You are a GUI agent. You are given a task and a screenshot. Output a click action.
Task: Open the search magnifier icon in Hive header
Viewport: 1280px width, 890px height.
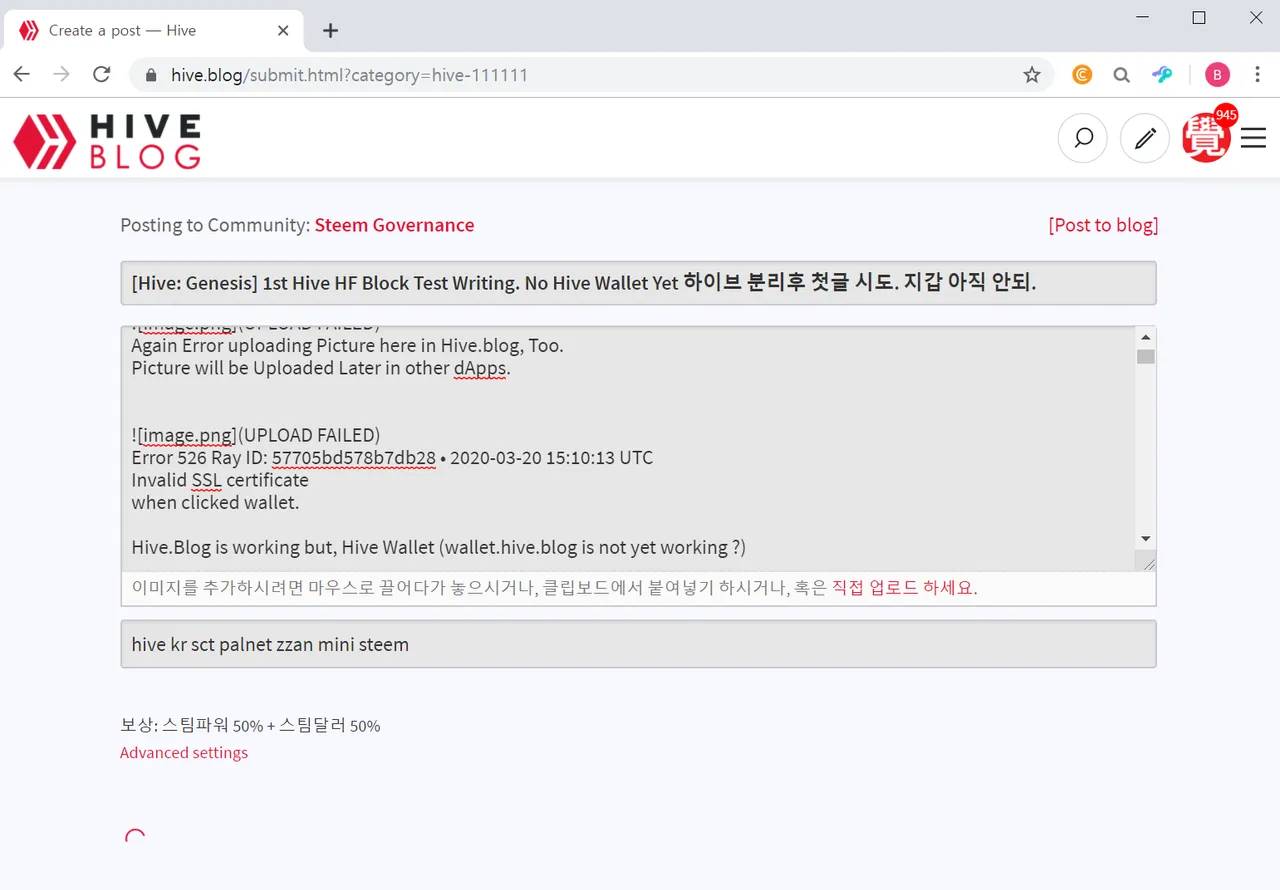[x=1083, y=138]
